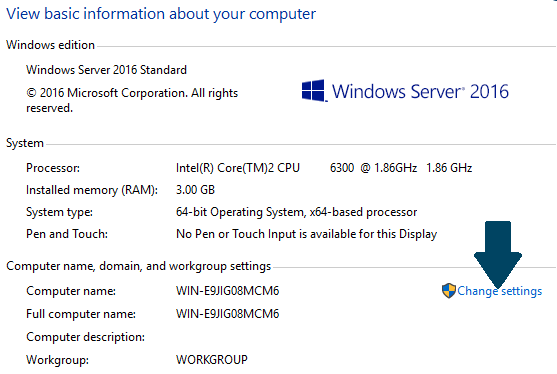
Task: Click the UAC shield icon beside Change settings
Action: (449, 291)
